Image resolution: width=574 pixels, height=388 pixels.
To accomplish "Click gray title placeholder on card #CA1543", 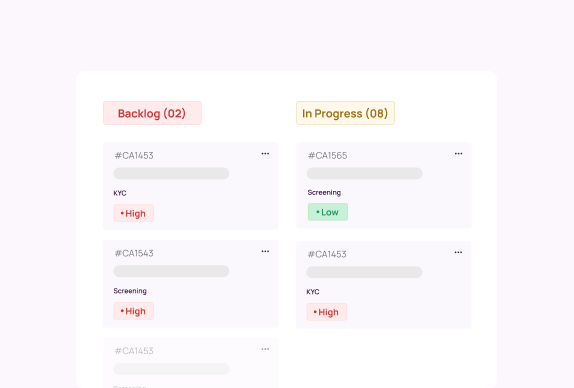I will click(x=171, y=271).
